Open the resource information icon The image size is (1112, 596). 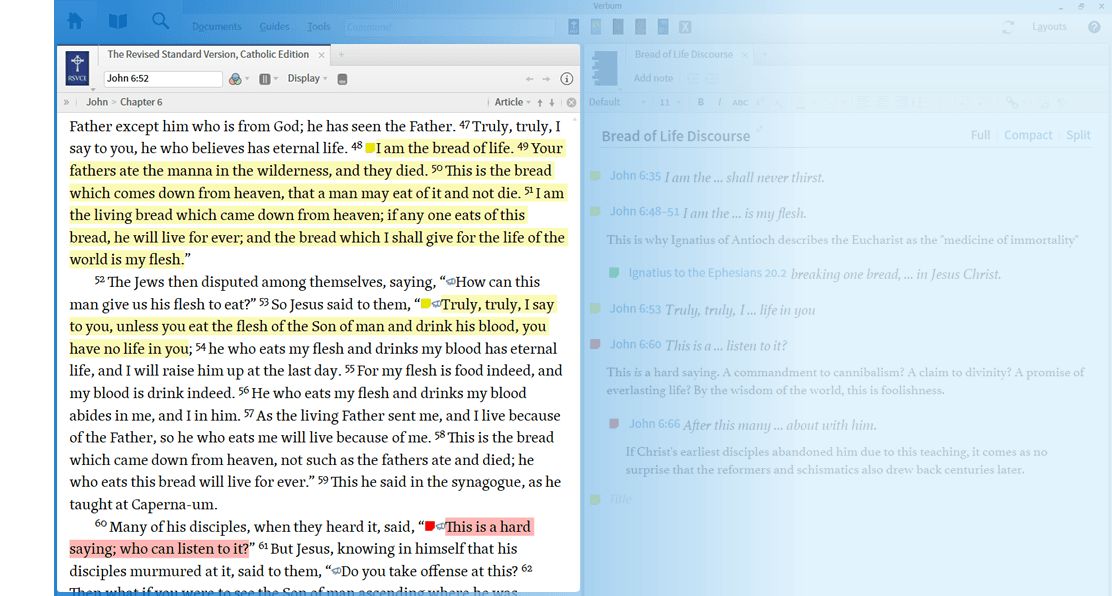pyautogui.click(x=567, y=79)
